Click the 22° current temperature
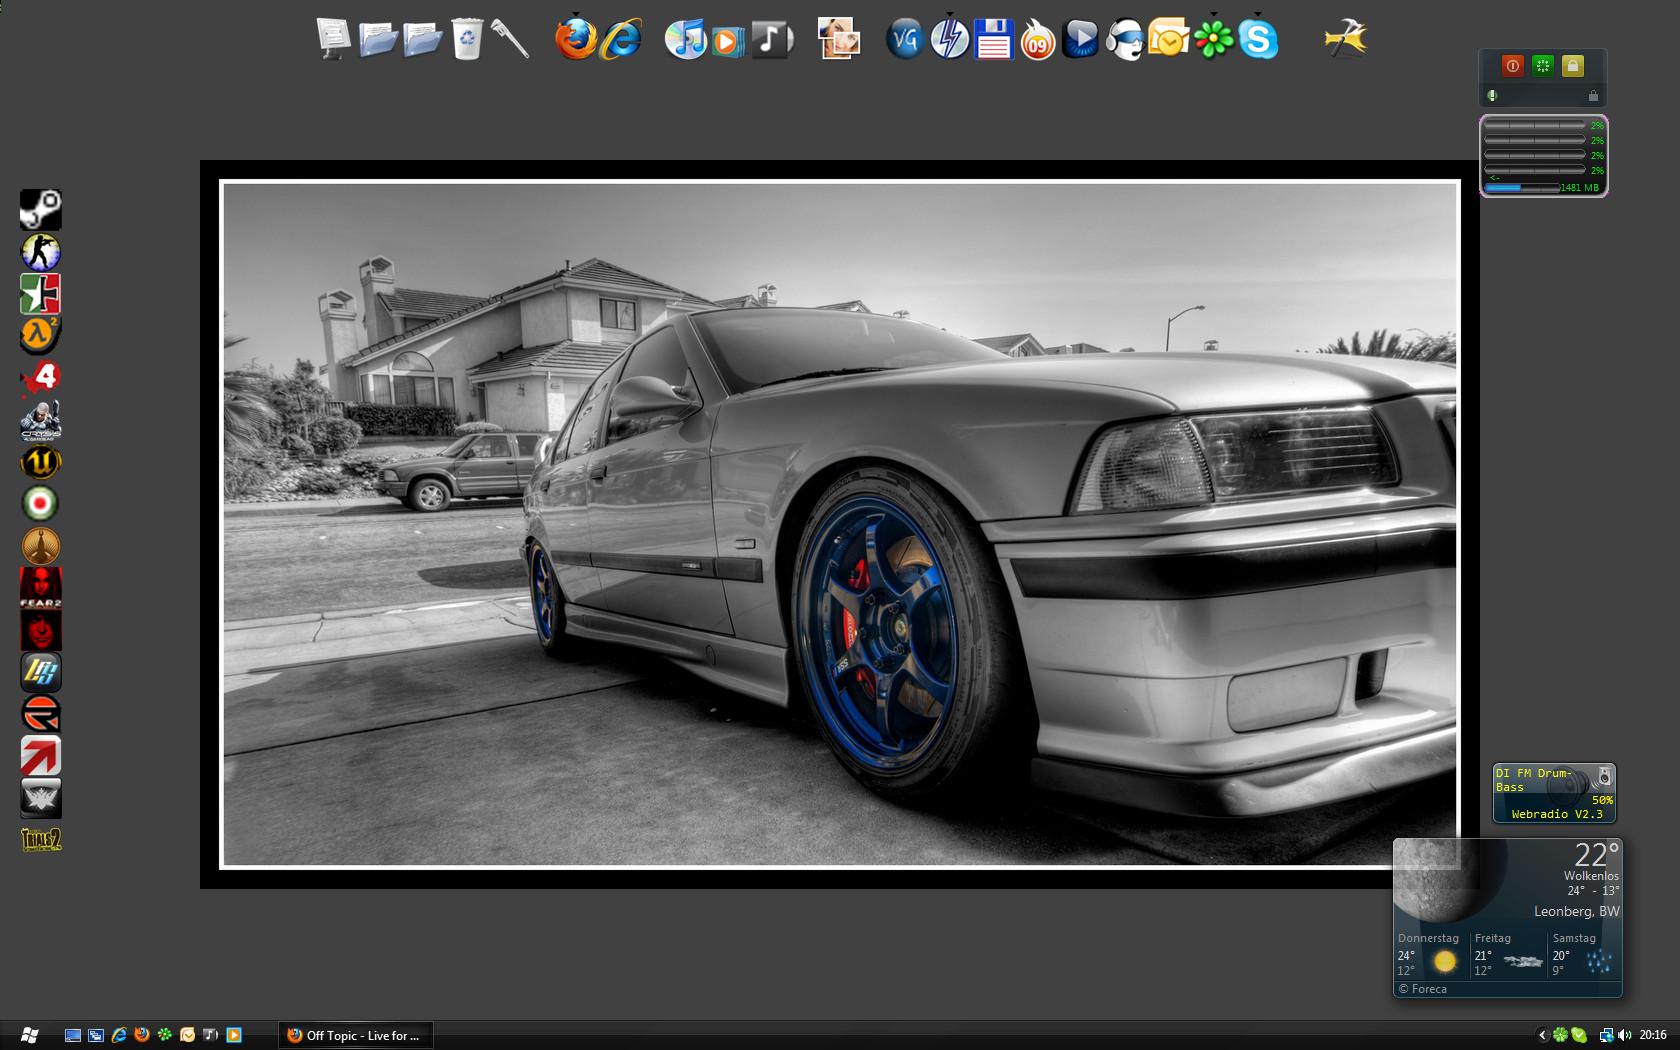1680x1050 pixels. click(x=1597, y=855)
